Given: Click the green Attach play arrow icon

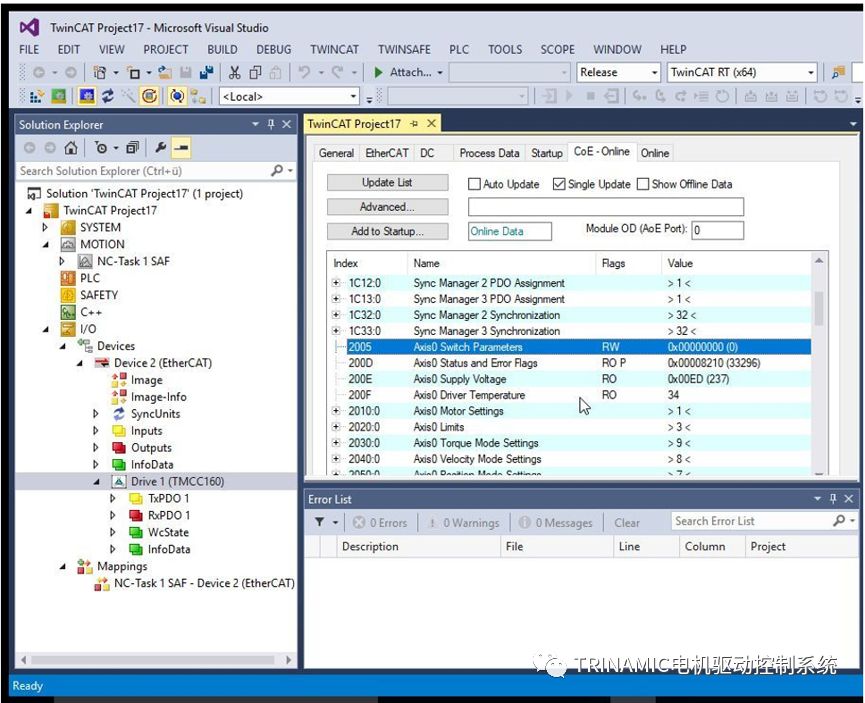Looking at the screenshot, I should pos(379,72).
